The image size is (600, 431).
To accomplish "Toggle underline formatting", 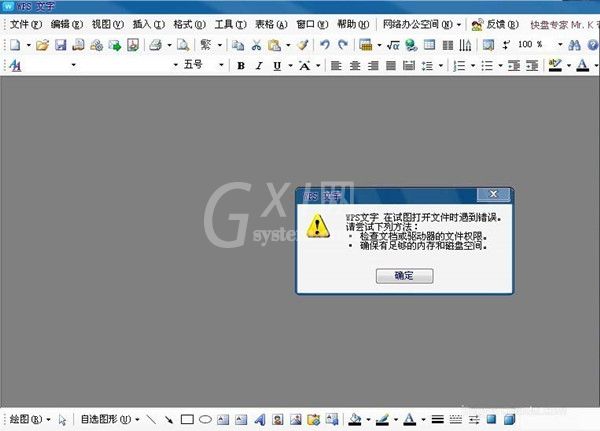I will 277,66.
